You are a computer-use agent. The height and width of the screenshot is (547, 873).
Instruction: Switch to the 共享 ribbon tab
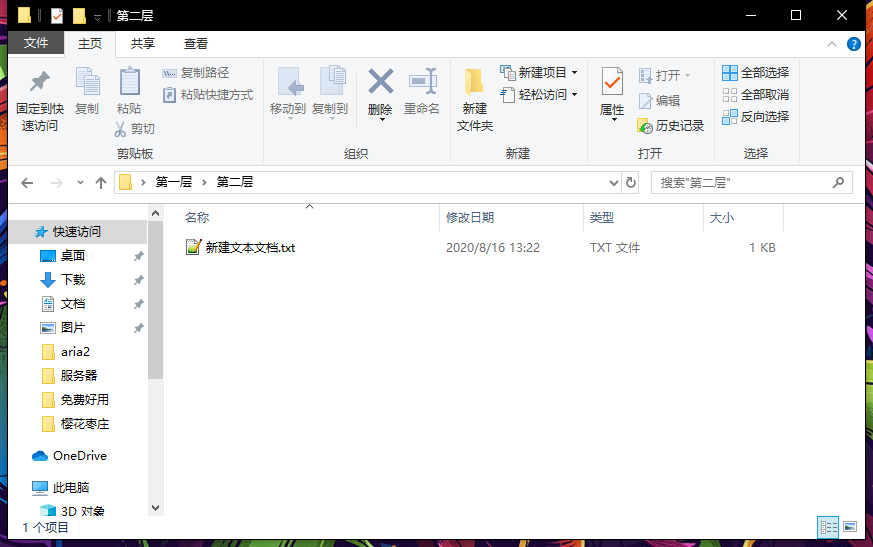[x=143, y=43]
